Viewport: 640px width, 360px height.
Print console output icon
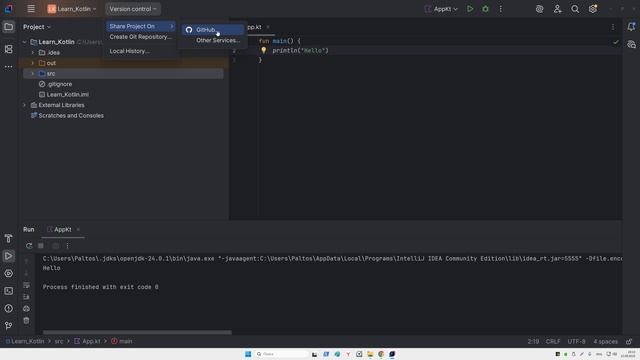coord(26,309)
